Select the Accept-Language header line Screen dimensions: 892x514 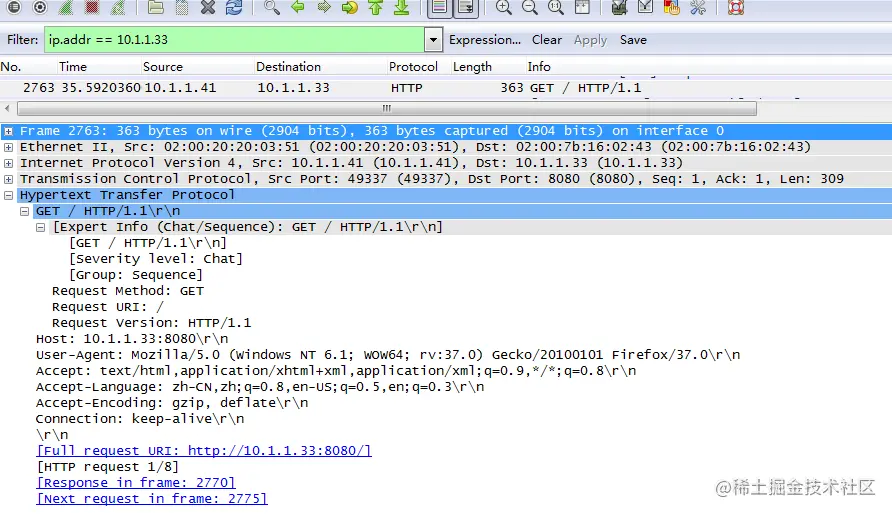pyautogui.click(x=260, y=387)
